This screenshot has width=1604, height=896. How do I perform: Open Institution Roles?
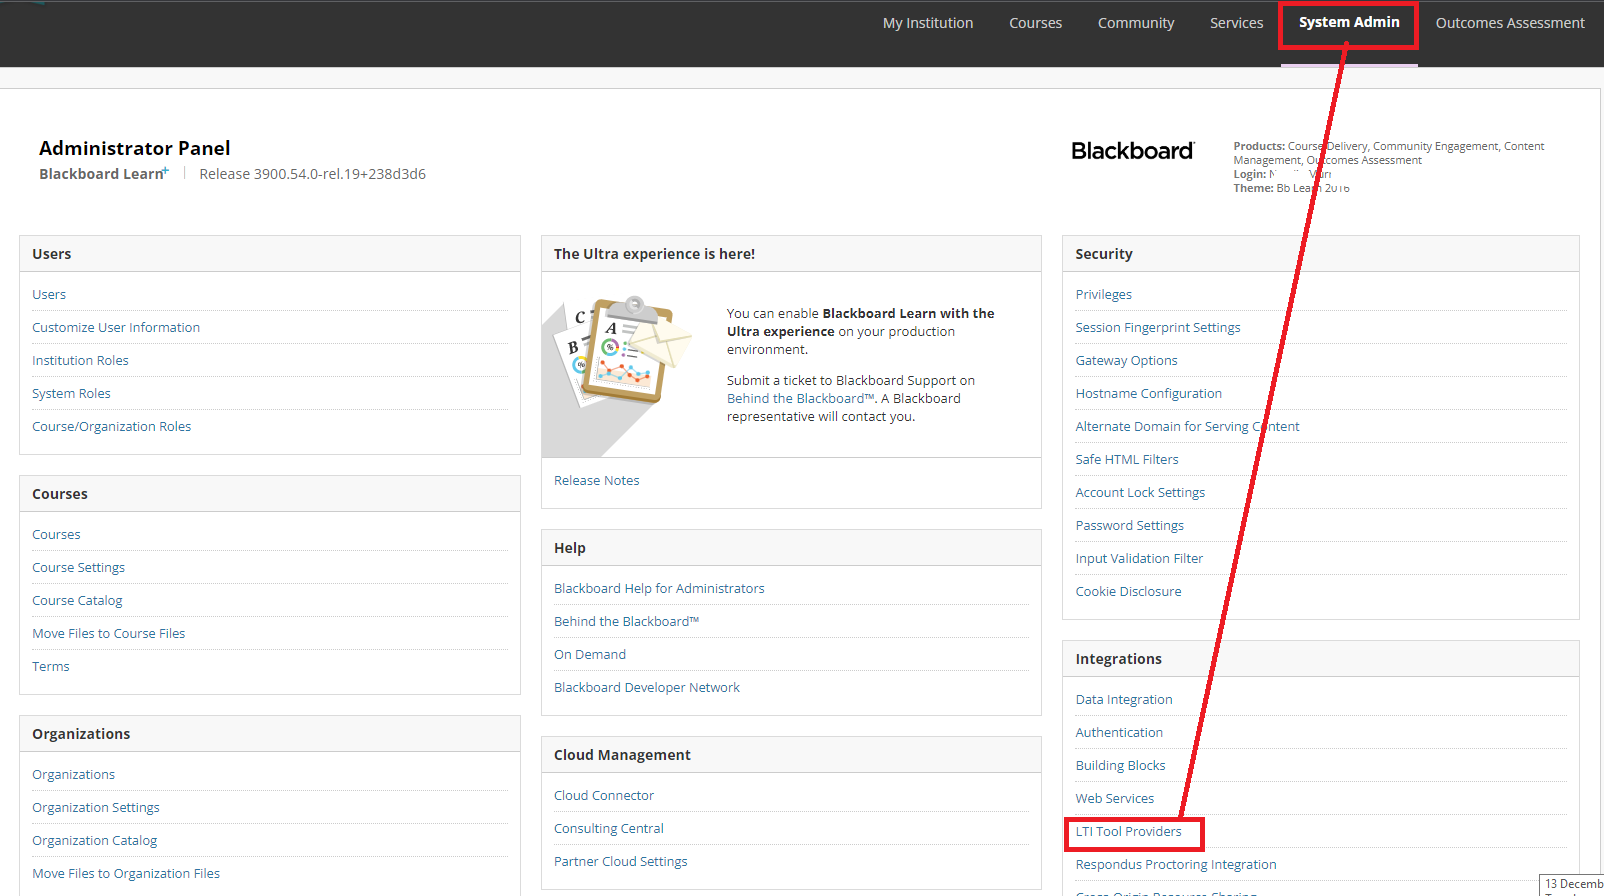tap(80, 361)
